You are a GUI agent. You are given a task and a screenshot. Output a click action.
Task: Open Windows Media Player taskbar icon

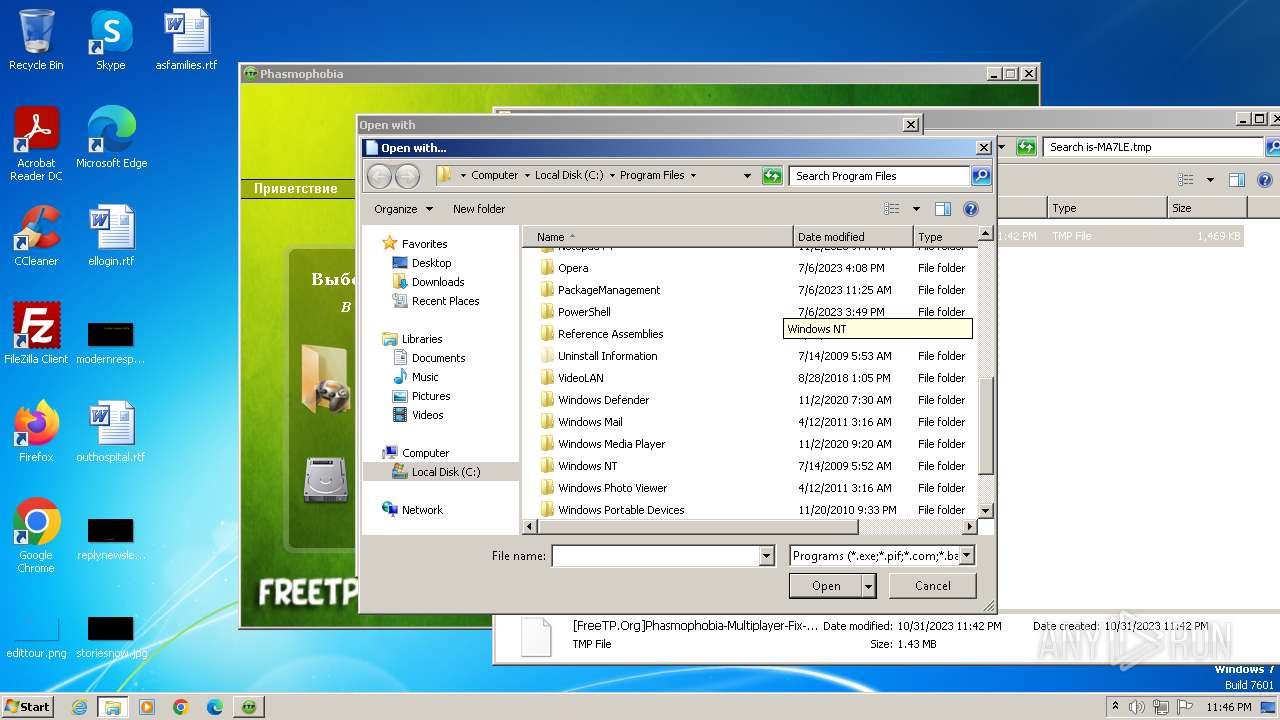coord(147,707)
